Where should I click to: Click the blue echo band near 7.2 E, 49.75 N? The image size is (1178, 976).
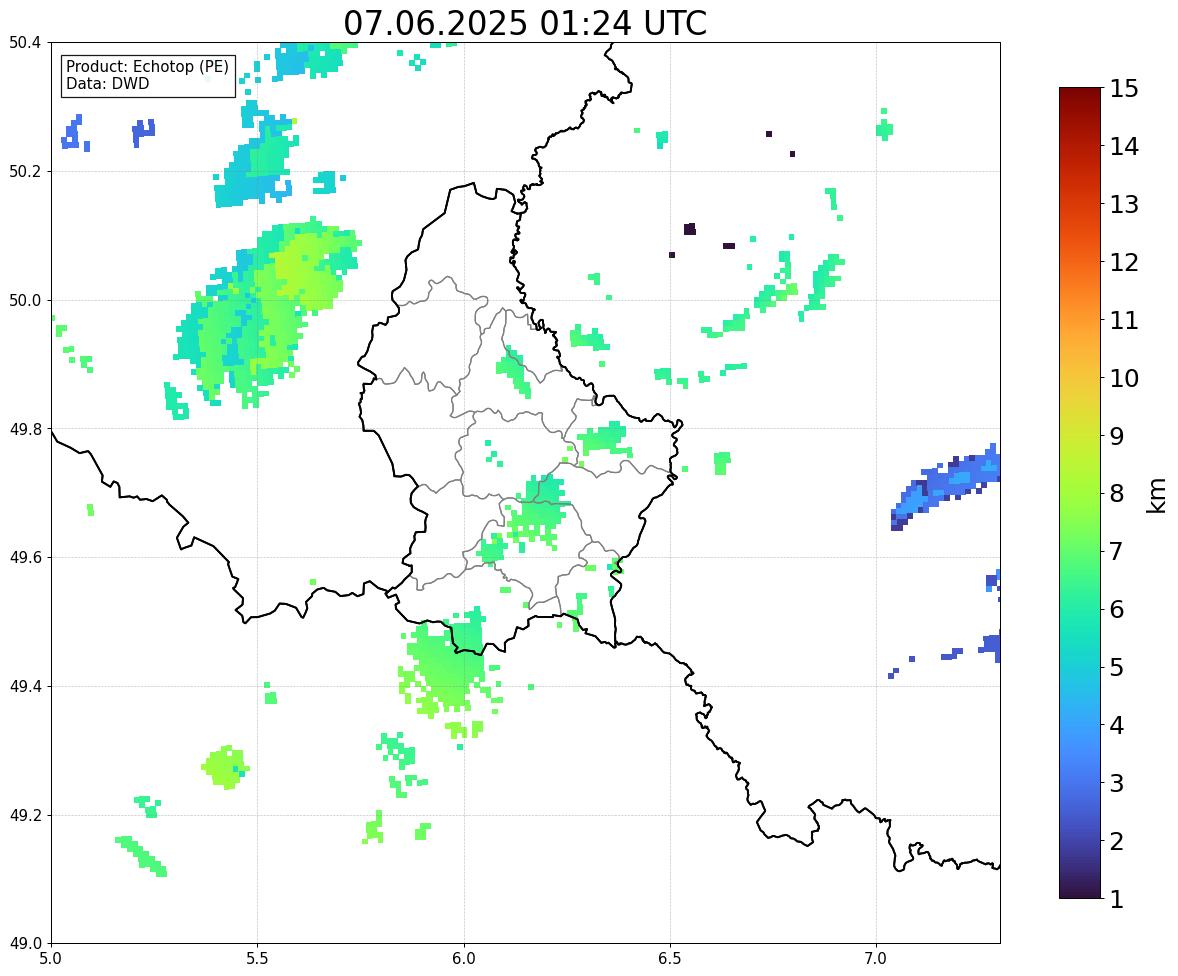(x=945, y=485)
